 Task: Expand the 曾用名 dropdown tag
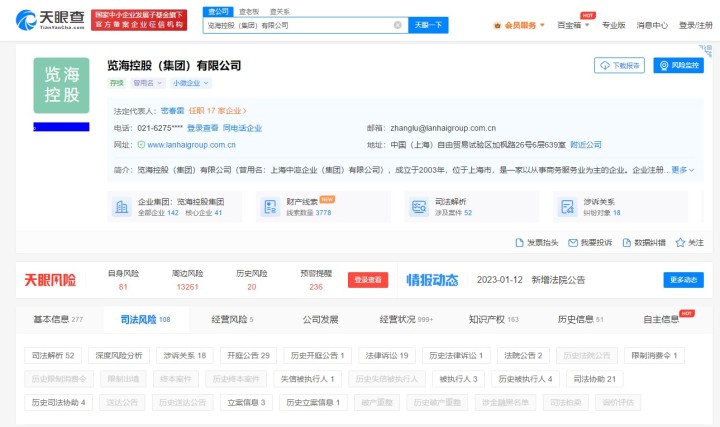point(148,83)
